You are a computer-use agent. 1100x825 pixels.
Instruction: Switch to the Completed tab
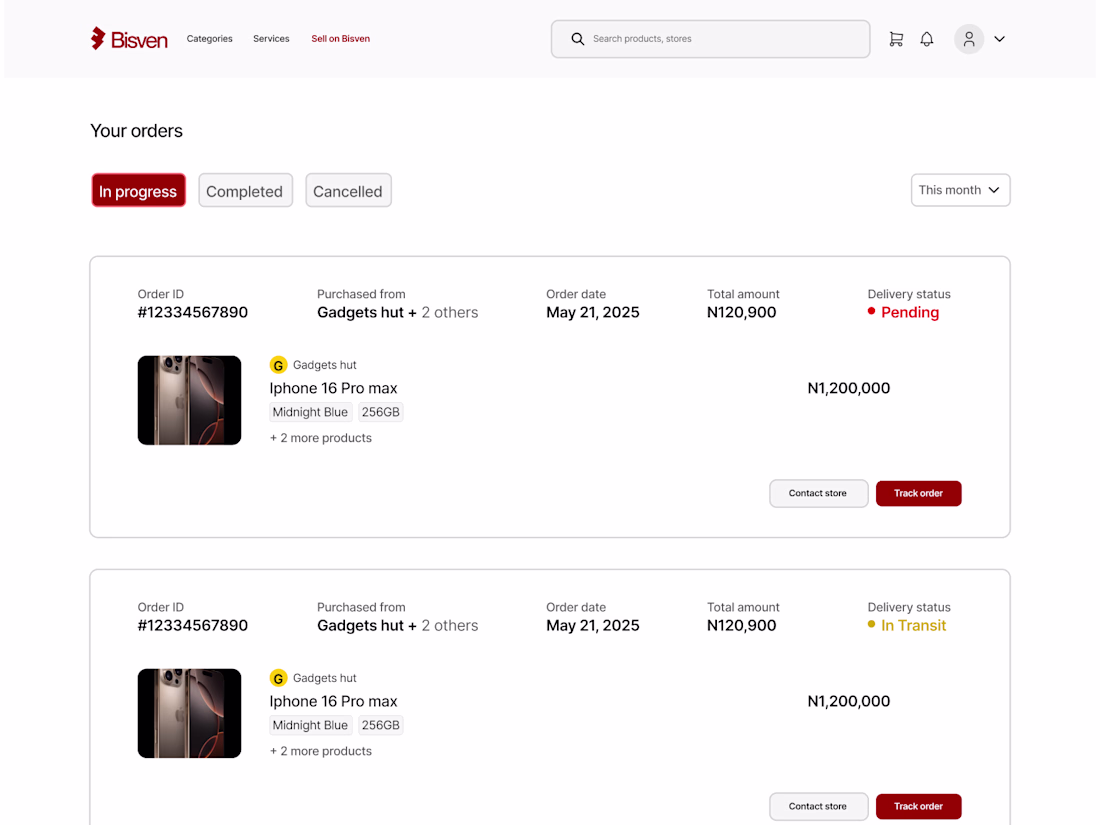pyautogui.click(x=245, y=191)
